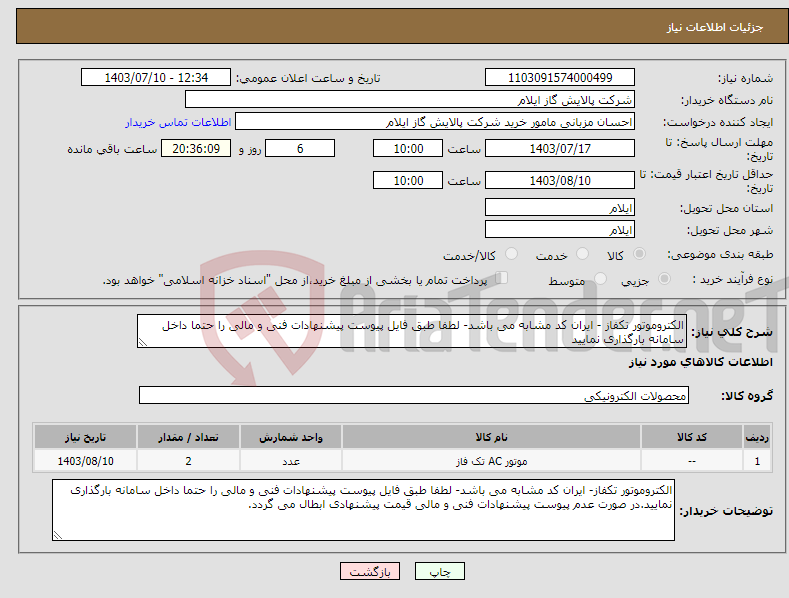Click the row number cell 1
The height and width of the screenshot is (598, 789).
(757, 461)
